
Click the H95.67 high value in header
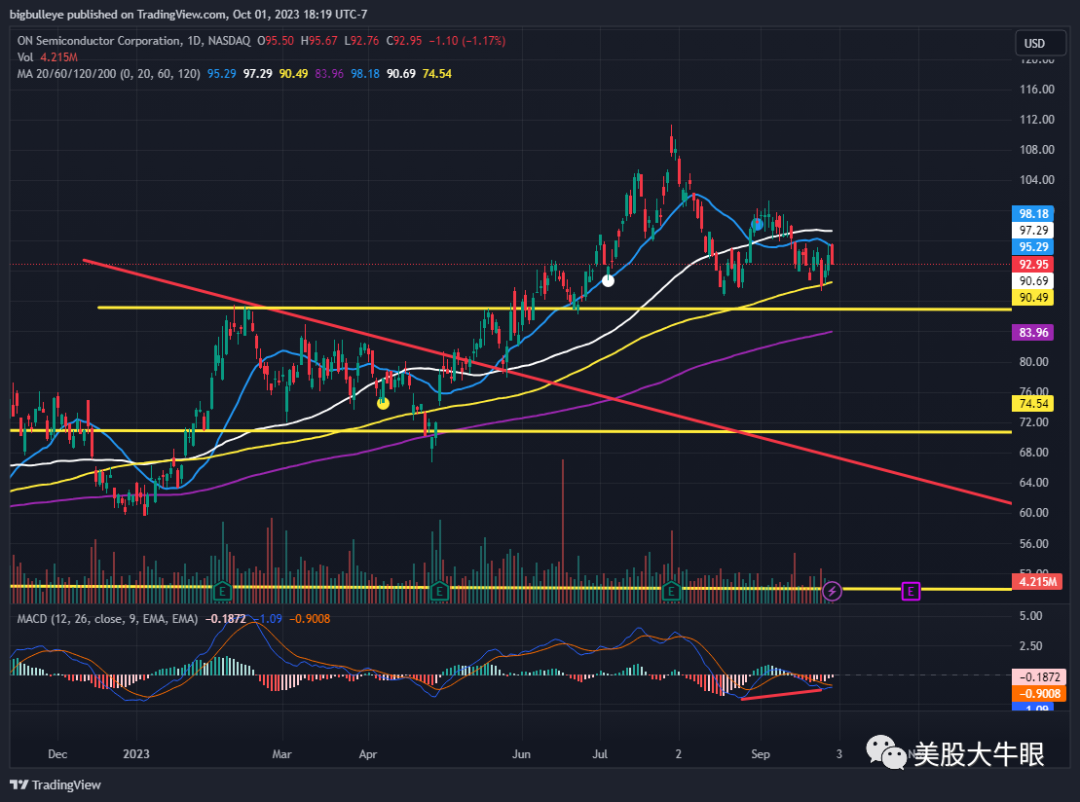pos(319,41)
